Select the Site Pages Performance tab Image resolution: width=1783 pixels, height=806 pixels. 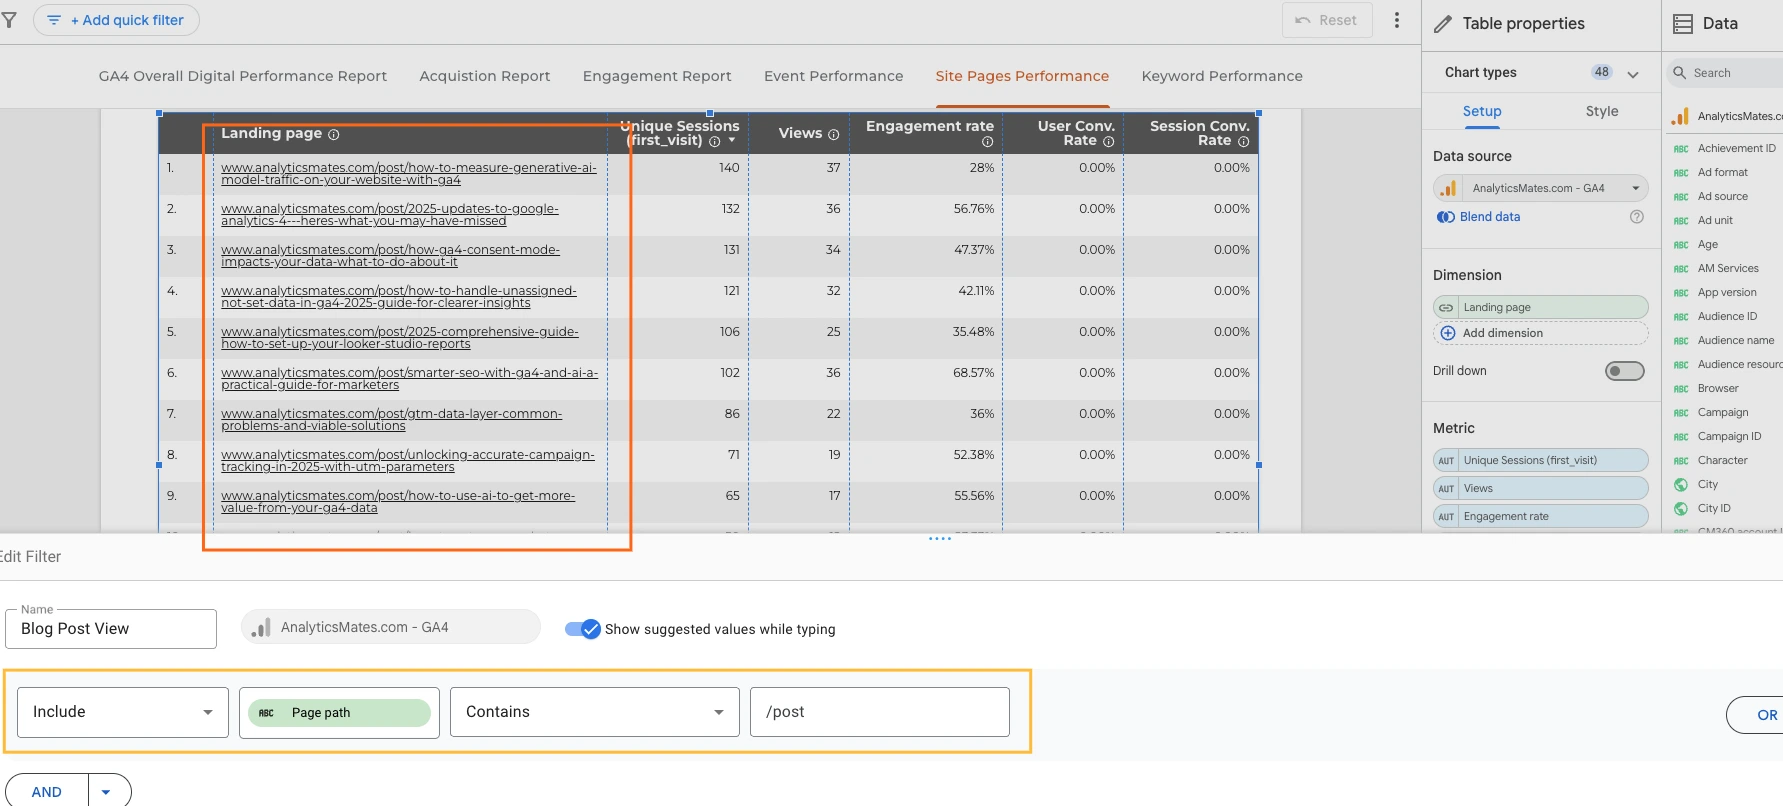click(x=1022, y=76)
